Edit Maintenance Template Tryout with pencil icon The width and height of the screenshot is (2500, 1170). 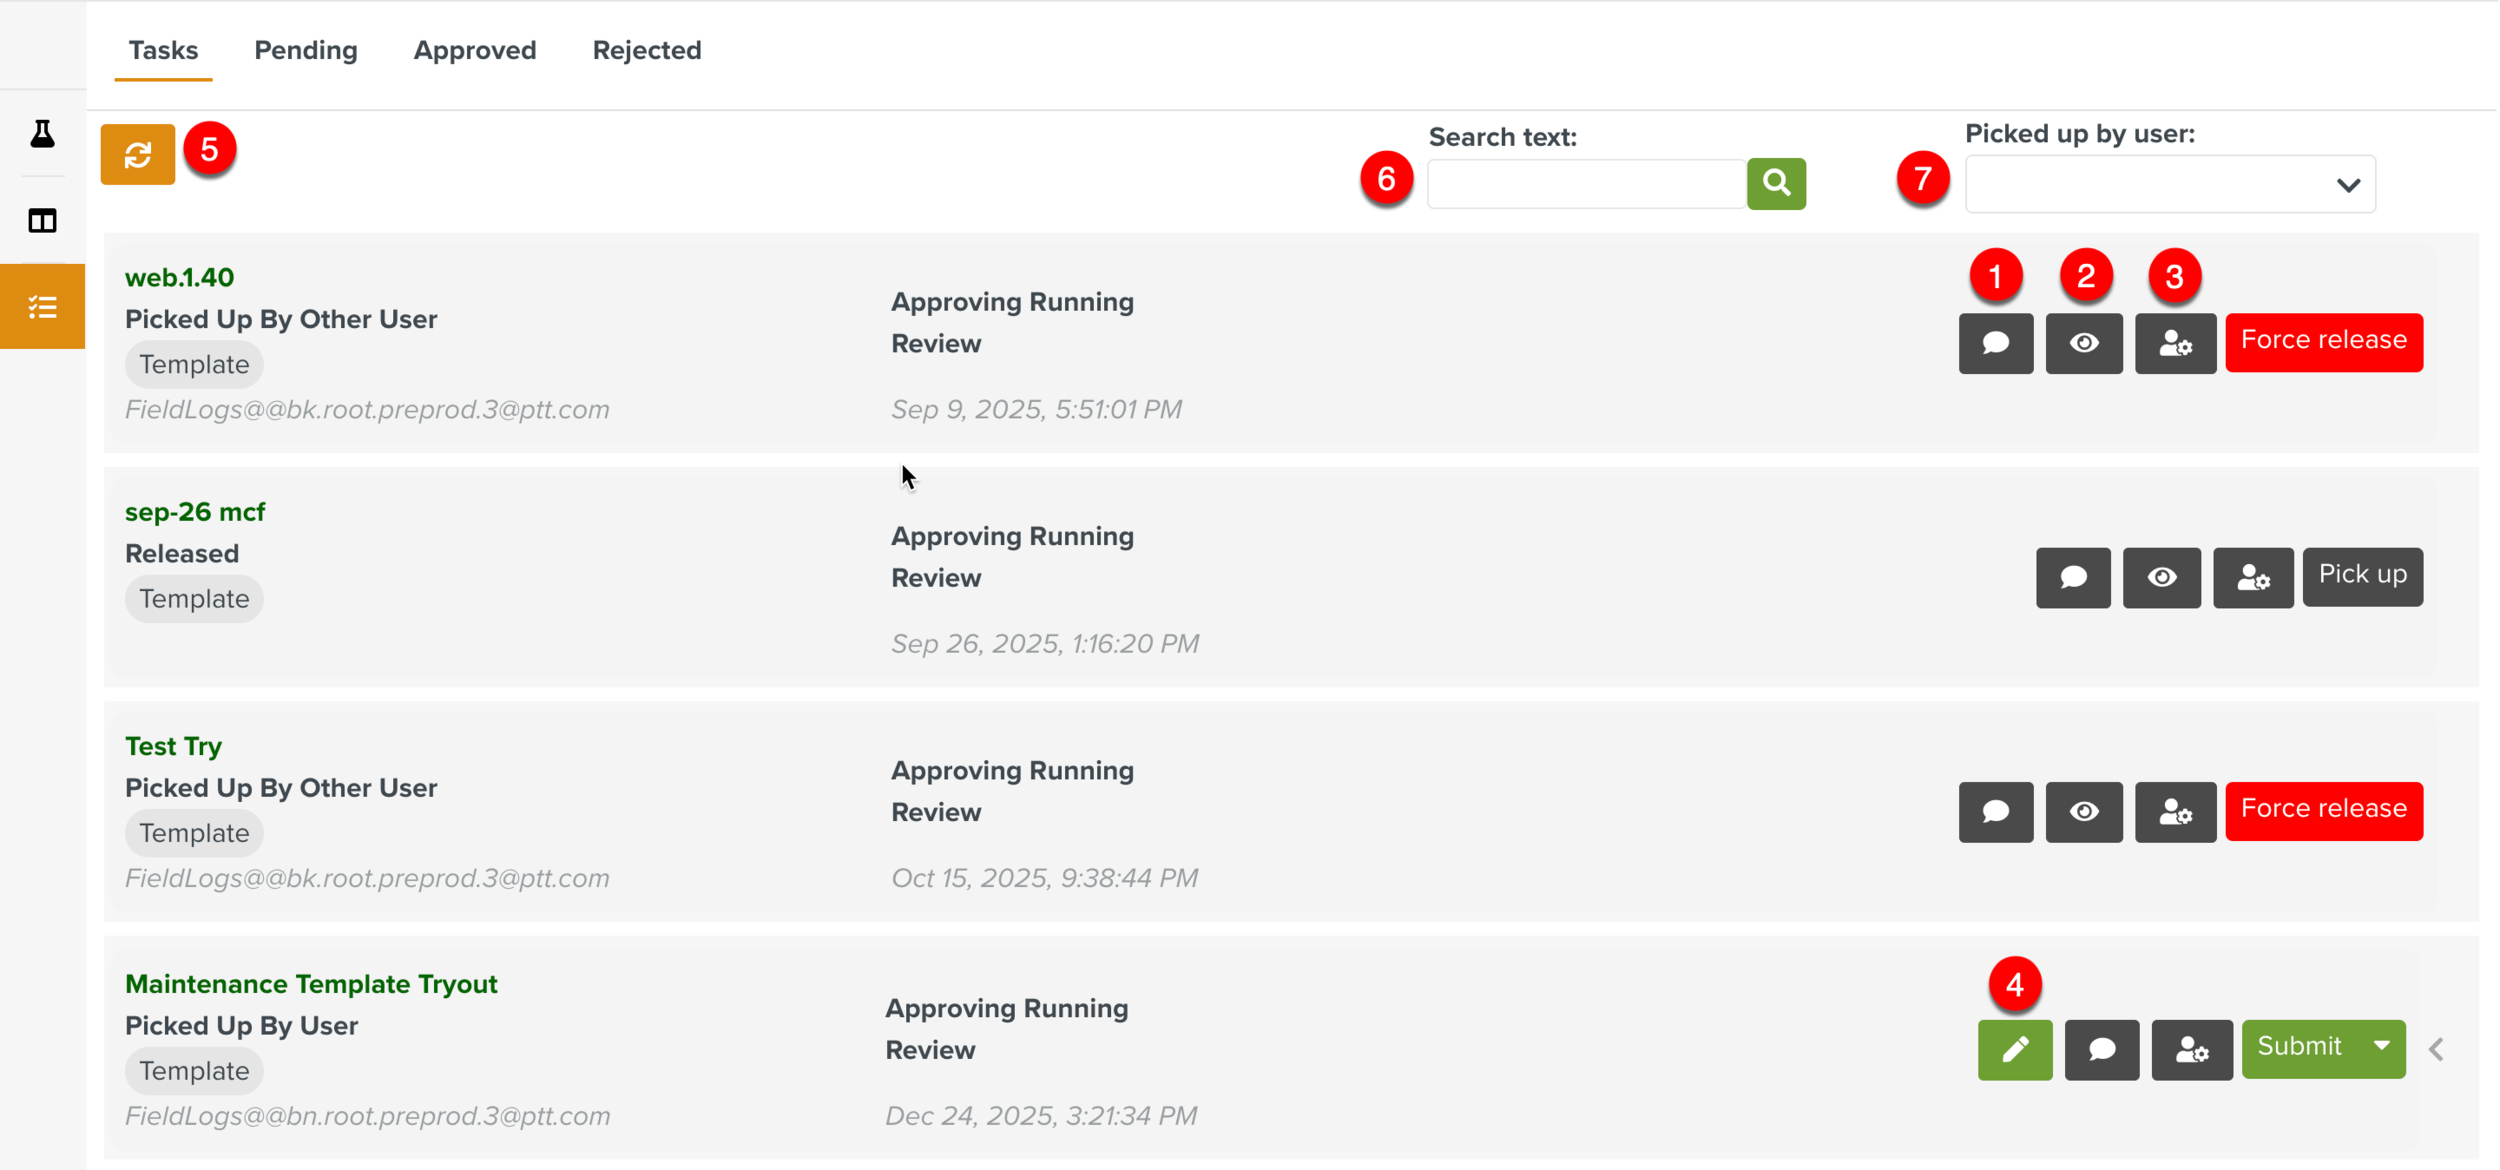(x=2014, y=1049)
